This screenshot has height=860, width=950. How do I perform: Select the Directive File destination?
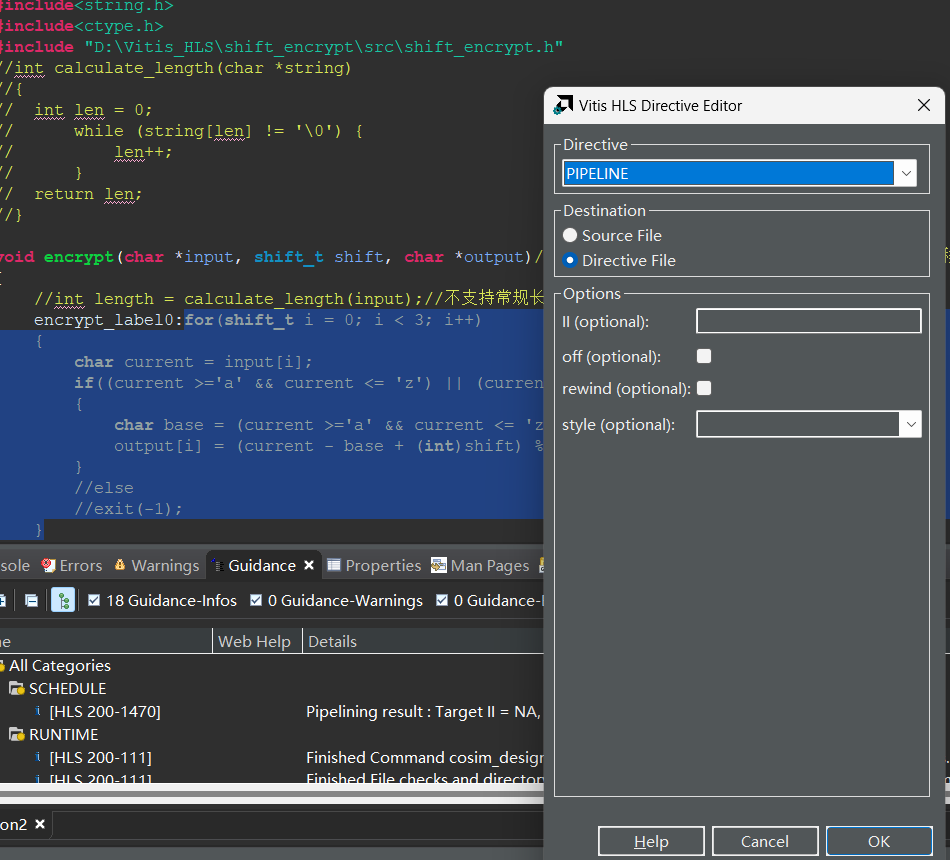[x=570, y=260]
